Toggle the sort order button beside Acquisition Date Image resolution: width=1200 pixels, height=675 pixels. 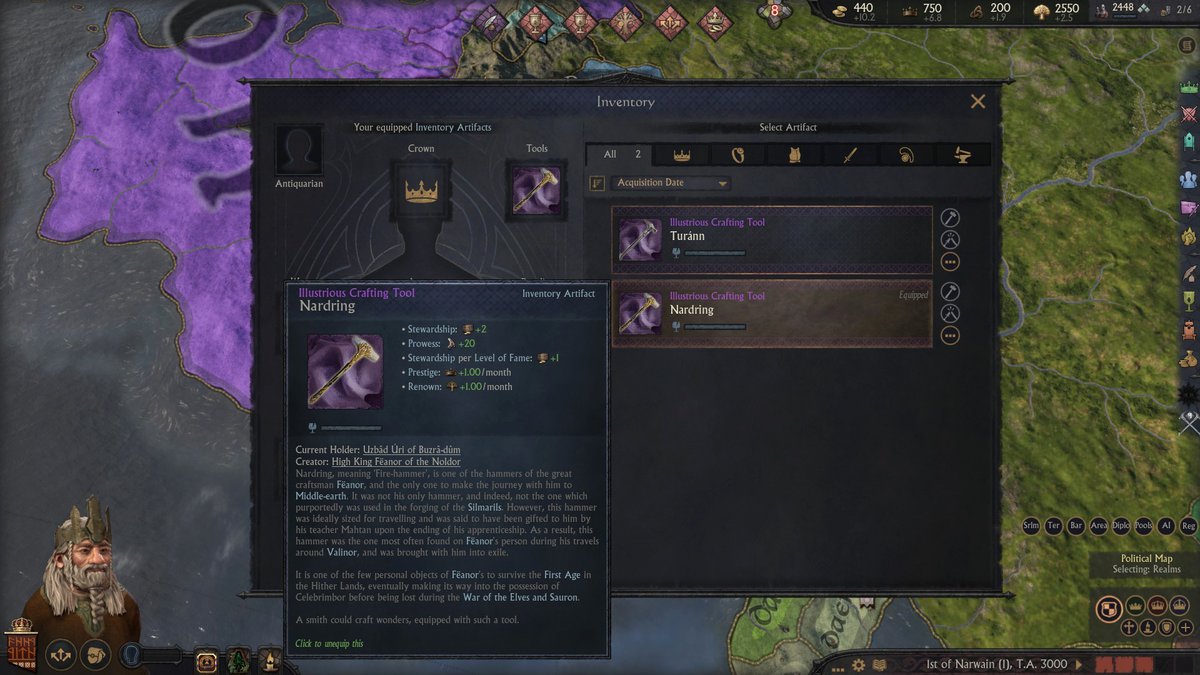click(x=597, y=183)
